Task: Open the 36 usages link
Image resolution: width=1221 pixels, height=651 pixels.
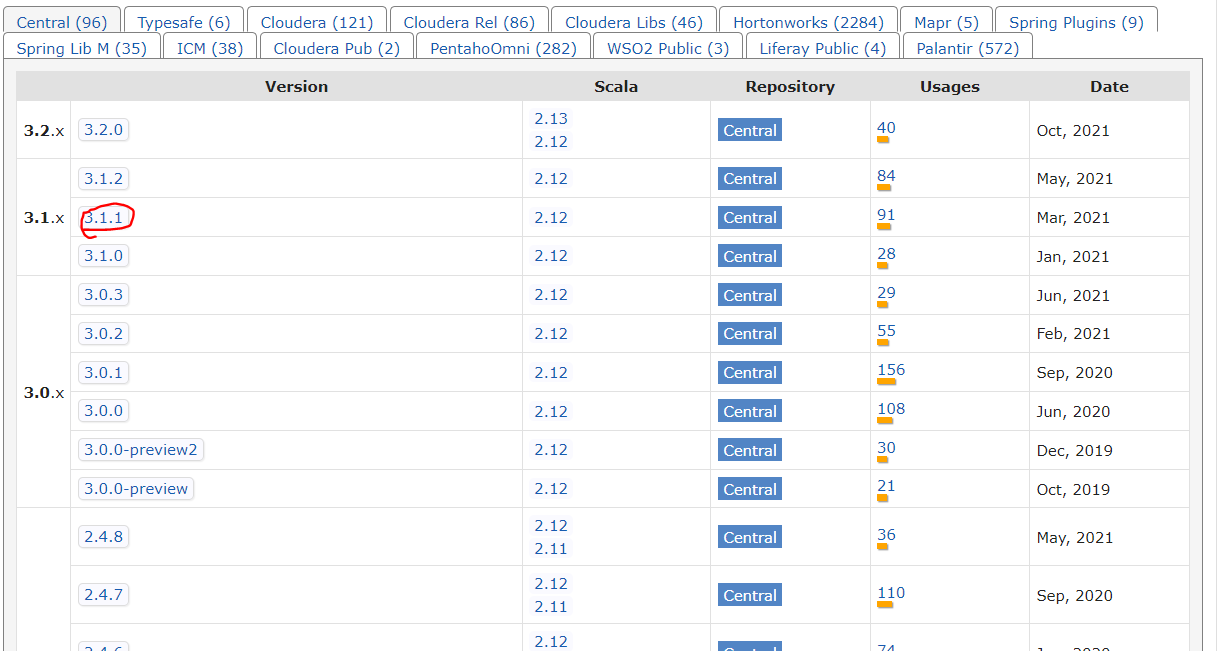Action: pos(886,534)
